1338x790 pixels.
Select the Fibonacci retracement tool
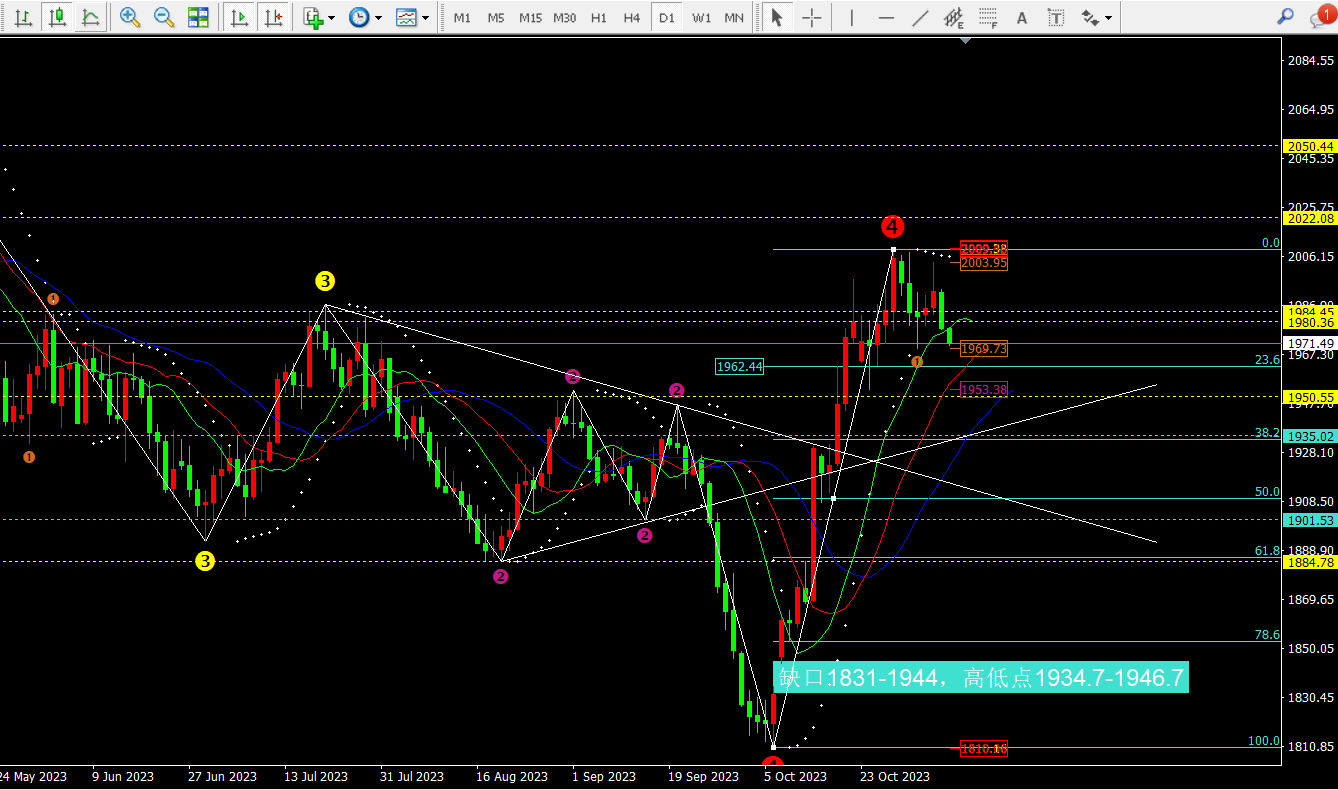pos(988,17)
